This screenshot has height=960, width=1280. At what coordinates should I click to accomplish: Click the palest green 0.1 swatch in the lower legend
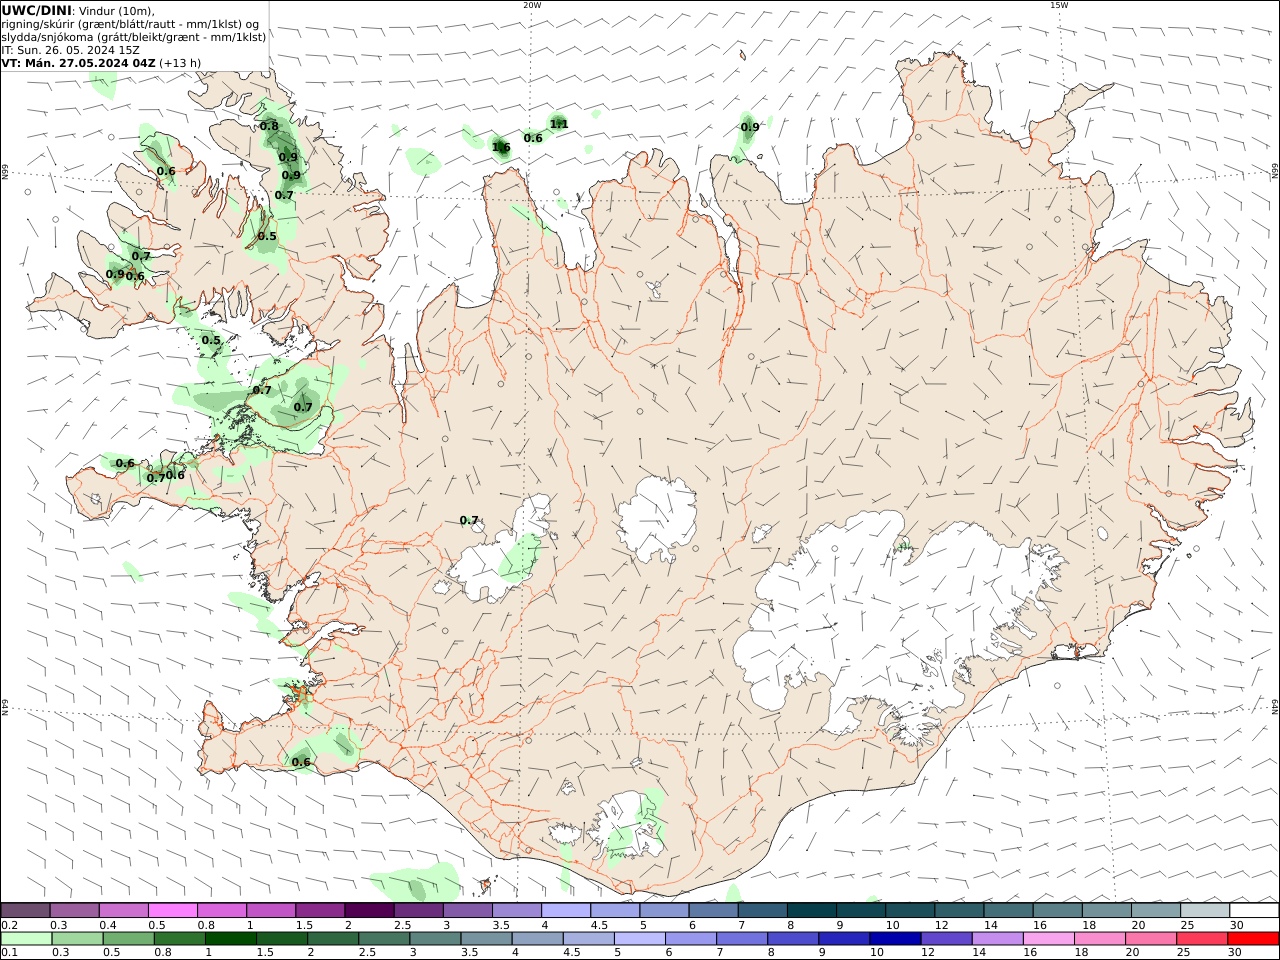[x=27, y=939]
